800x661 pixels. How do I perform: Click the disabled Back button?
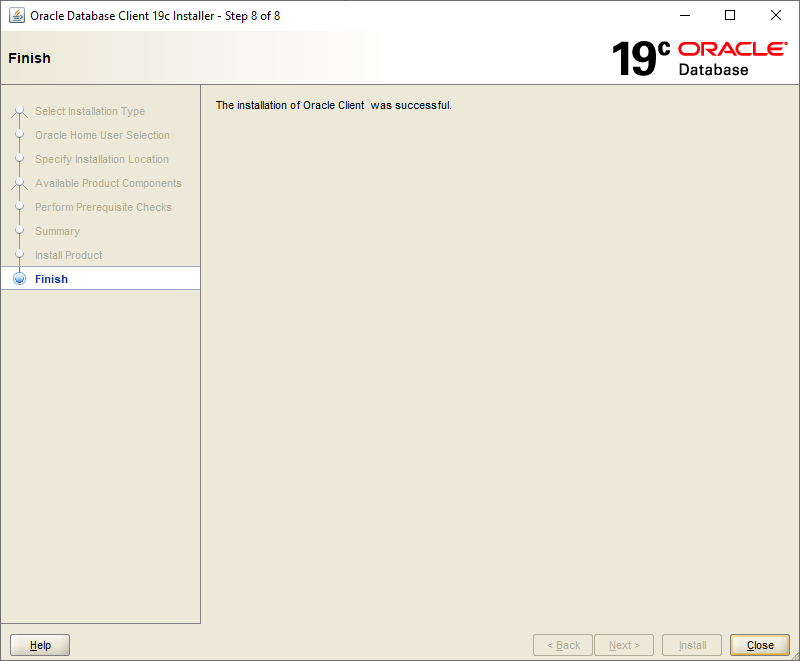coord(563,645)
